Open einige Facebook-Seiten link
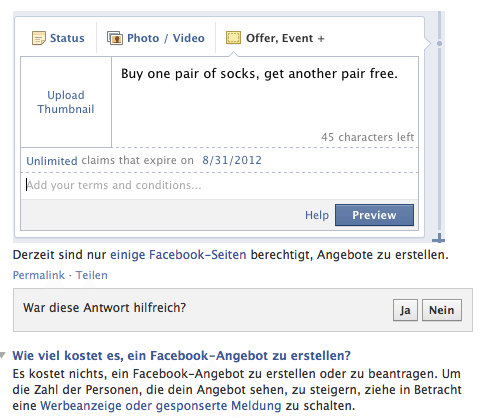Screen dimensions: 481x418 178,255
